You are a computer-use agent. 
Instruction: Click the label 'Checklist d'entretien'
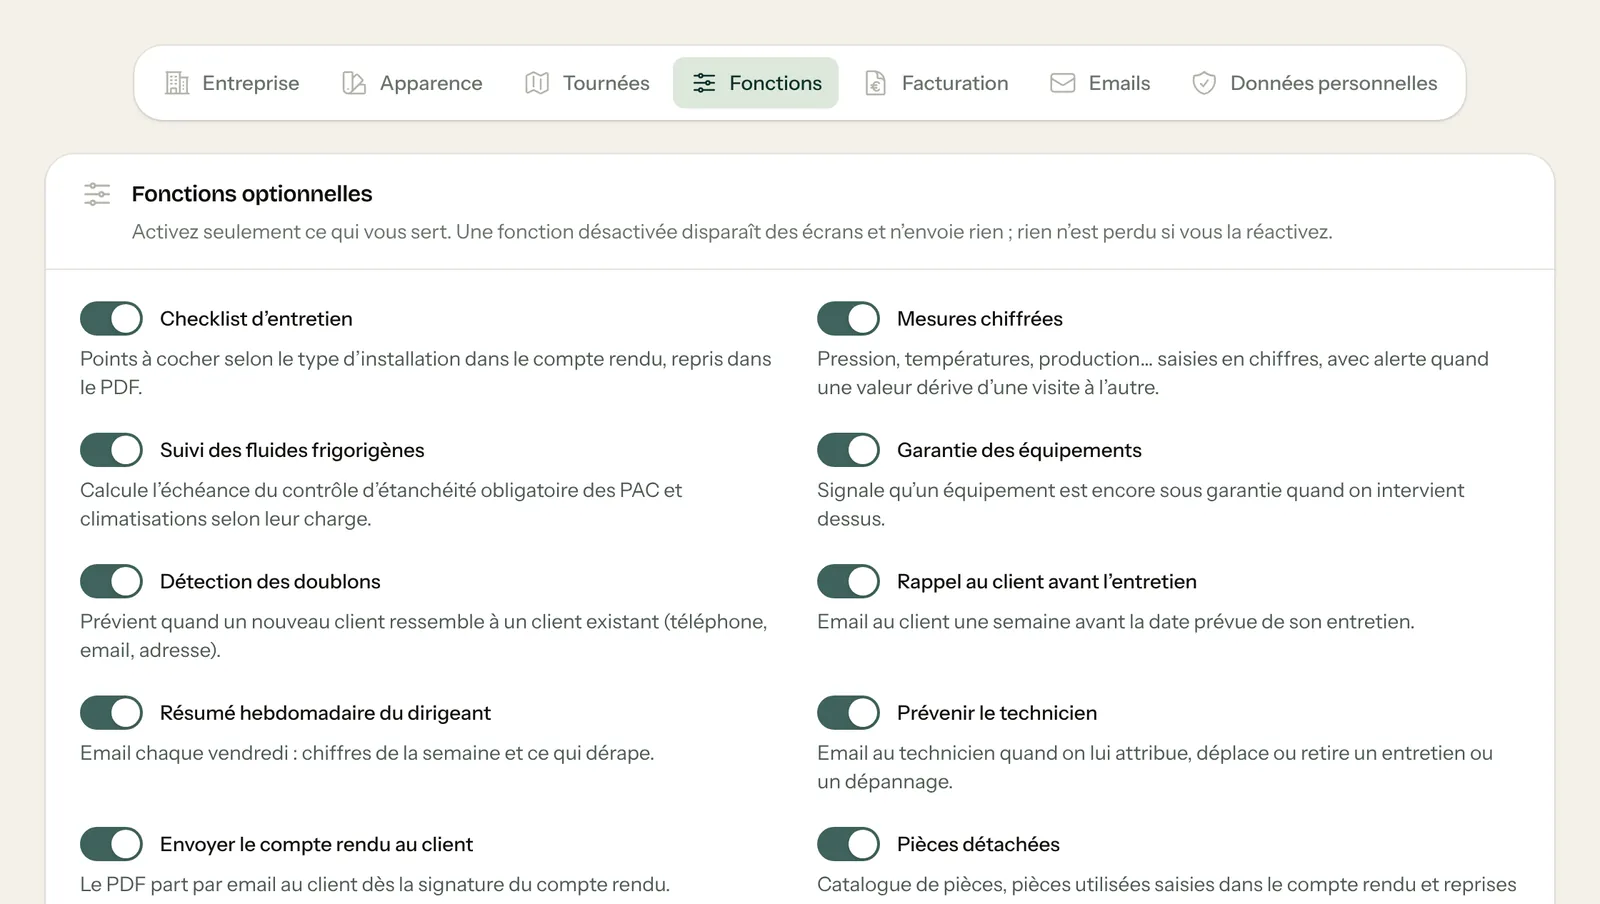pyautogui.click(x=256, y=319)
